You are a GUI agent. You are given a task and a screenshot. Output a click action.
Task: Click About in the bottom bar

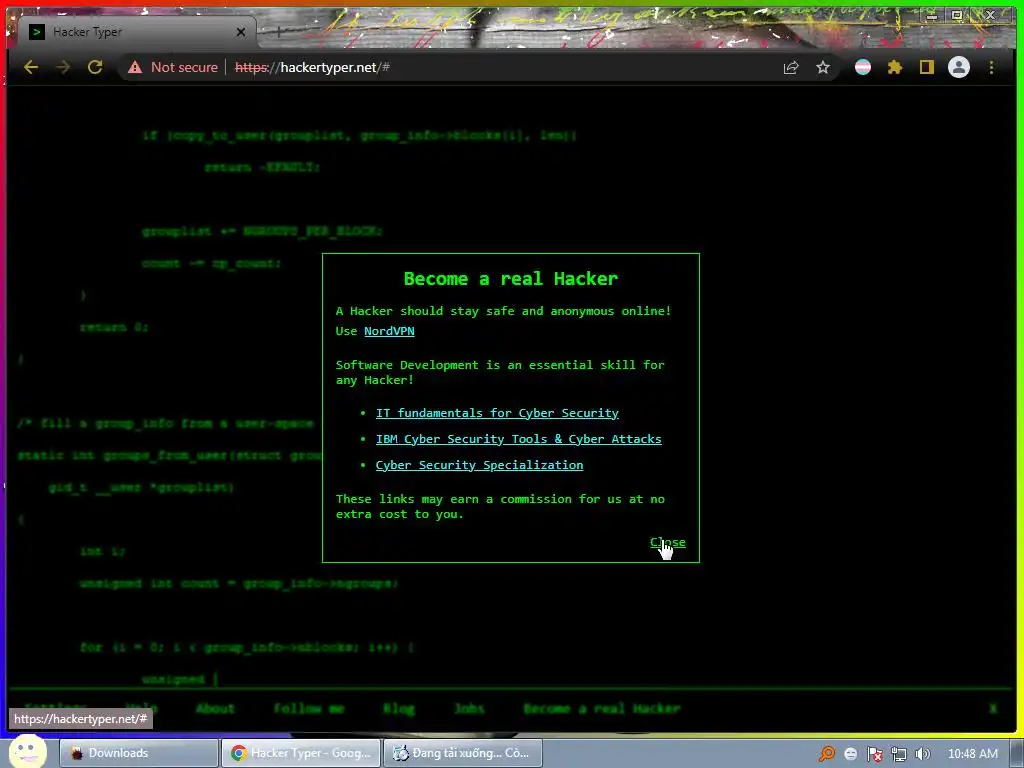[215, 709]
